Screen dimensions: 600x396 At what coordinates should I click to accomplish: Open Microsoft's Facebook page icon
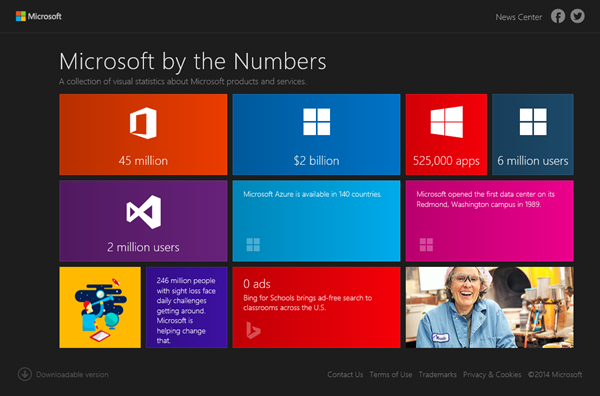click(558, 16)
